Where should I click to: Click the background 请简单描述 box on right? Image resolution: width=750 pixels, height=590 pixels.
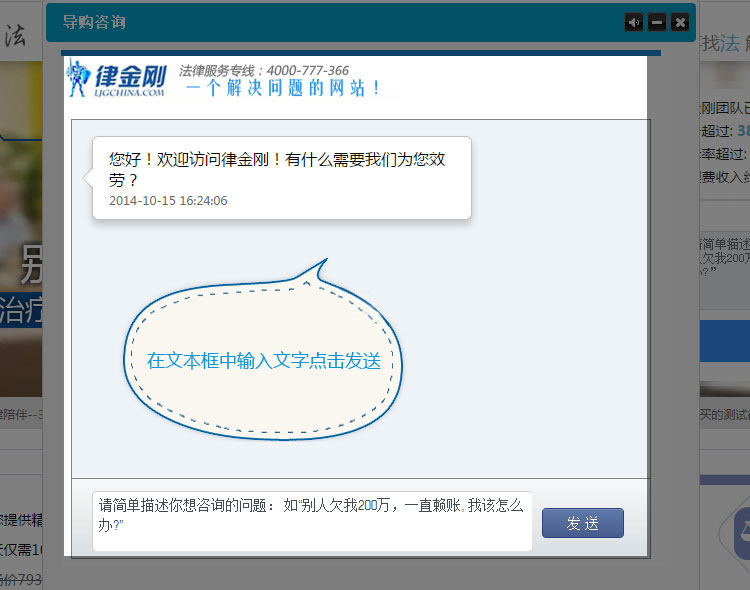pos(724,257)
